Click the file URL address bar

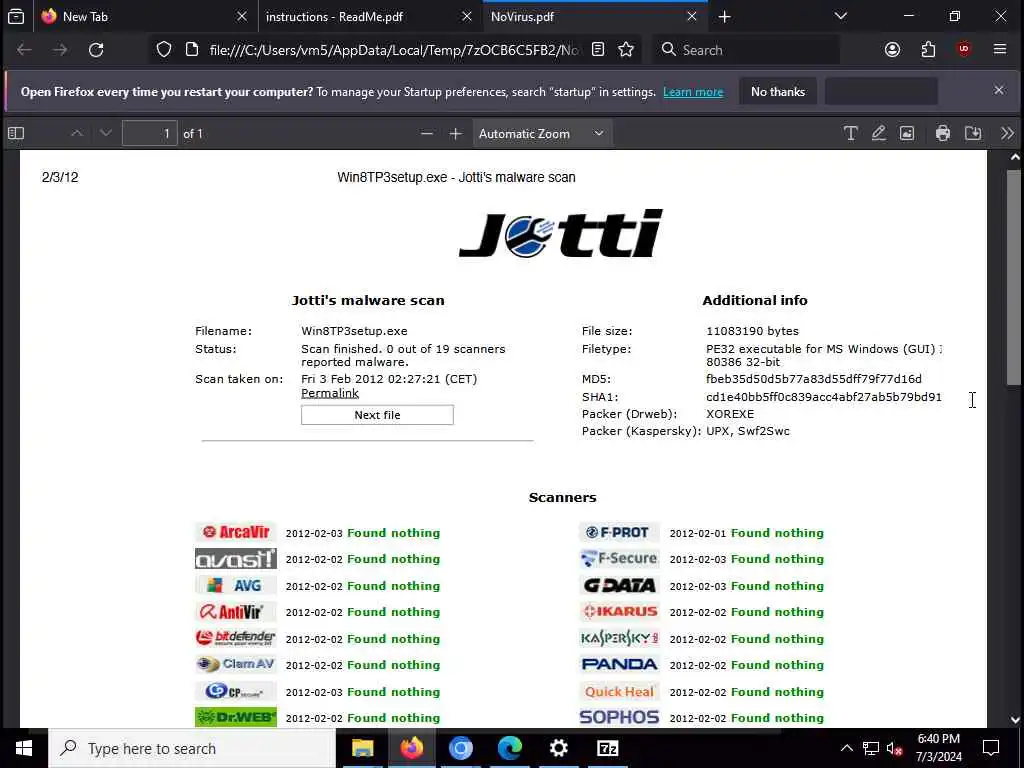click(x=393, y=50)
